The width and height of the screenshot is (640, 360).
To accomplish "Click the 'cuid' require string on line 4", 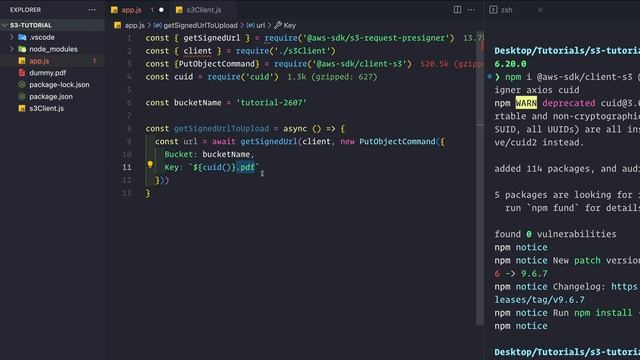I will click(260, 77).
